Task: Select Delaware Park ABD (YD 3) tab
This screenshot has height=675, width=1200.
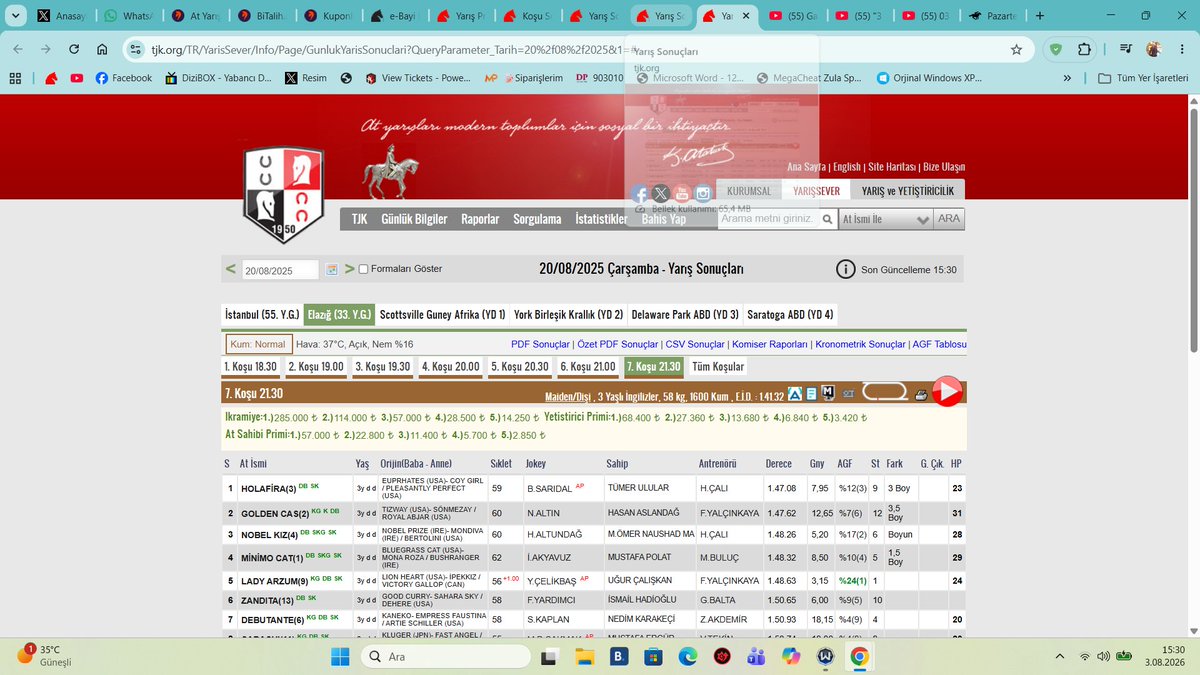Action: coord(685,314)
